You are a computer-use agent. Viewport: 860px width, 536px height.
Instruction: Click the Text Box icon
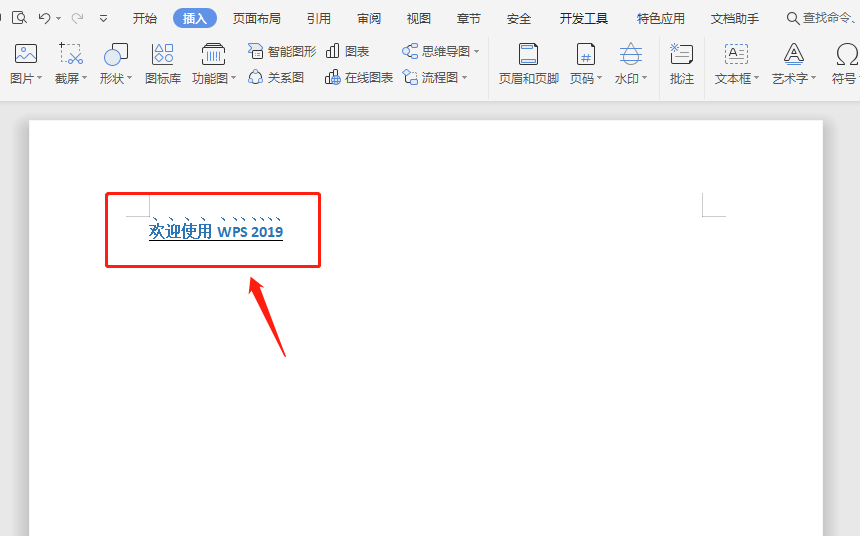pyautogui.click(x=736, y=54)
